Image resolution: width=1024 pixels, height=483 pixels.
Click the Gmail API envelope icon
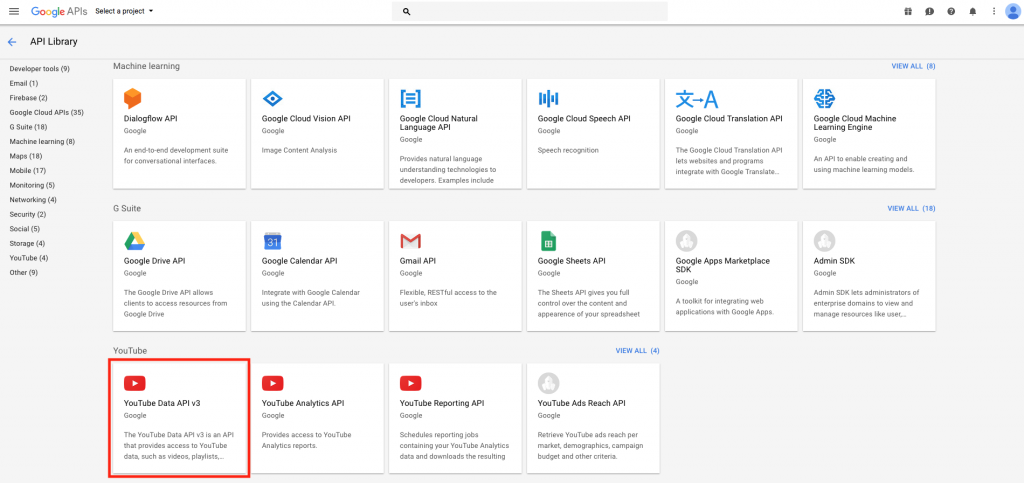point(410,240)
